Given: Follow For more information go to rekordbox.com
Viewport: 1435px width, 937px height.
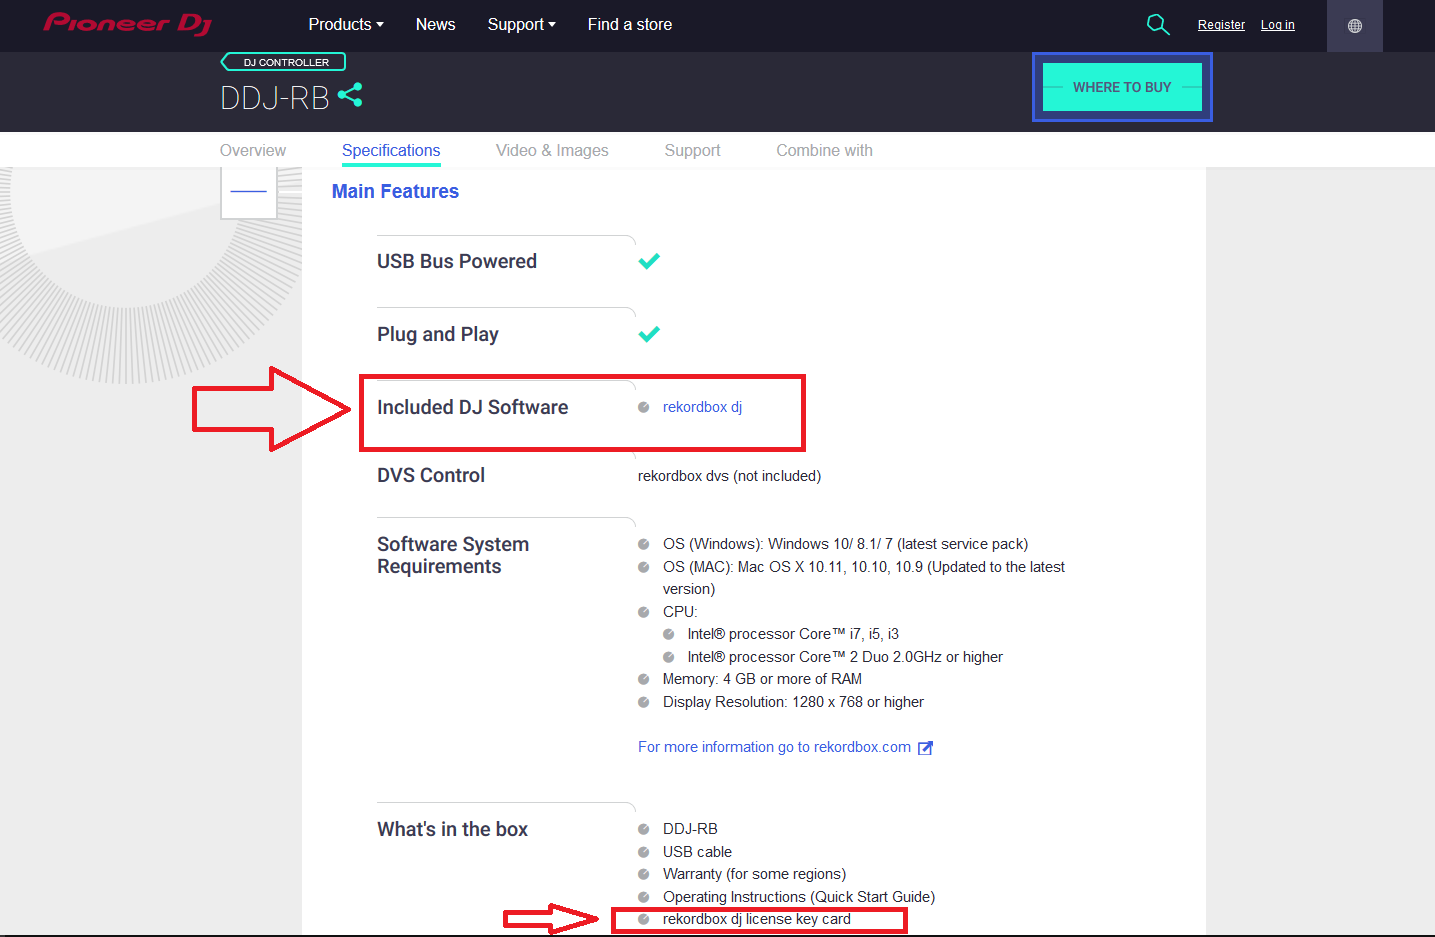Looking at the screenshot, I should tap(774, 747).
